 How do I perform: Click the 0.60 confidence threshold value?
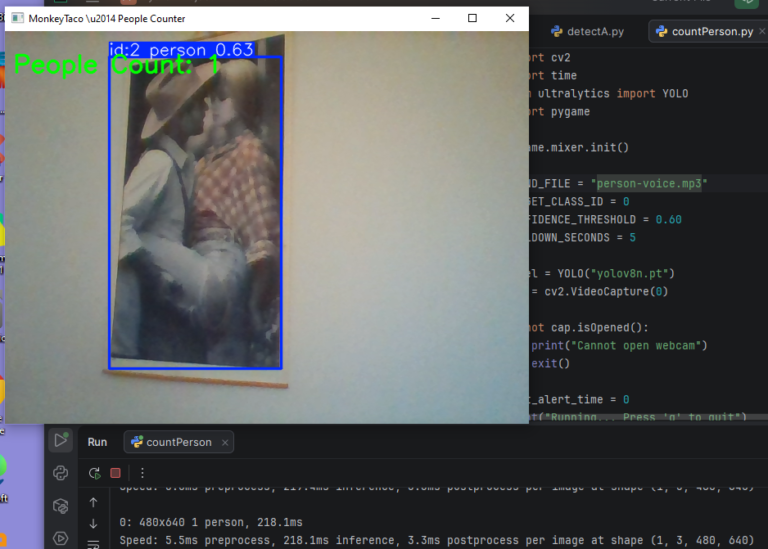(669, 219)
